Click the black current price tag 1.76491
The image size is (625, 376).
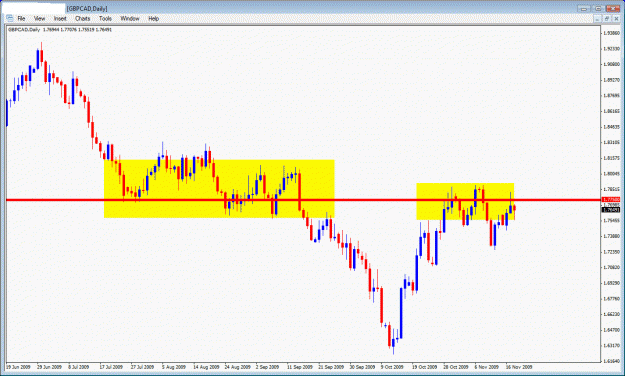(611, 209)
